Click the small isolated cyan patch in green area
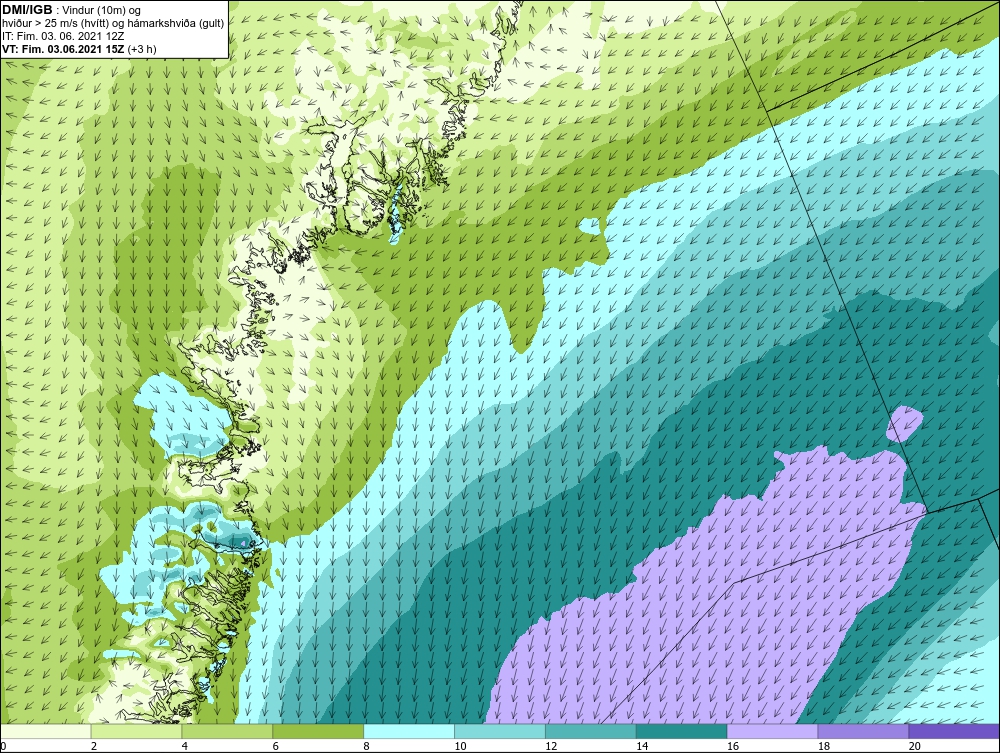Viewport: 1000px width, 753px height. [590, 225]
